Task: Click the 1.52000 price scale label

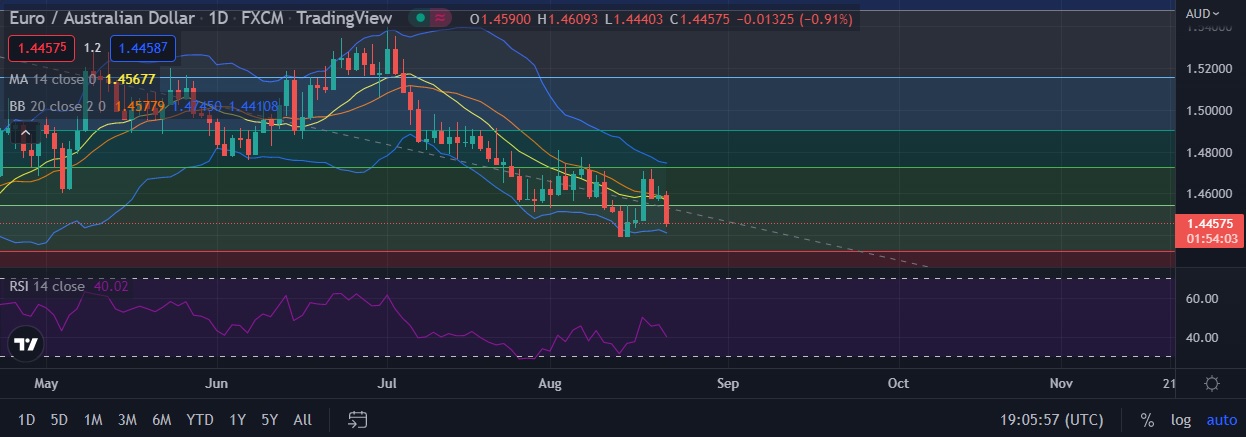Action: tap(1210, 69)
